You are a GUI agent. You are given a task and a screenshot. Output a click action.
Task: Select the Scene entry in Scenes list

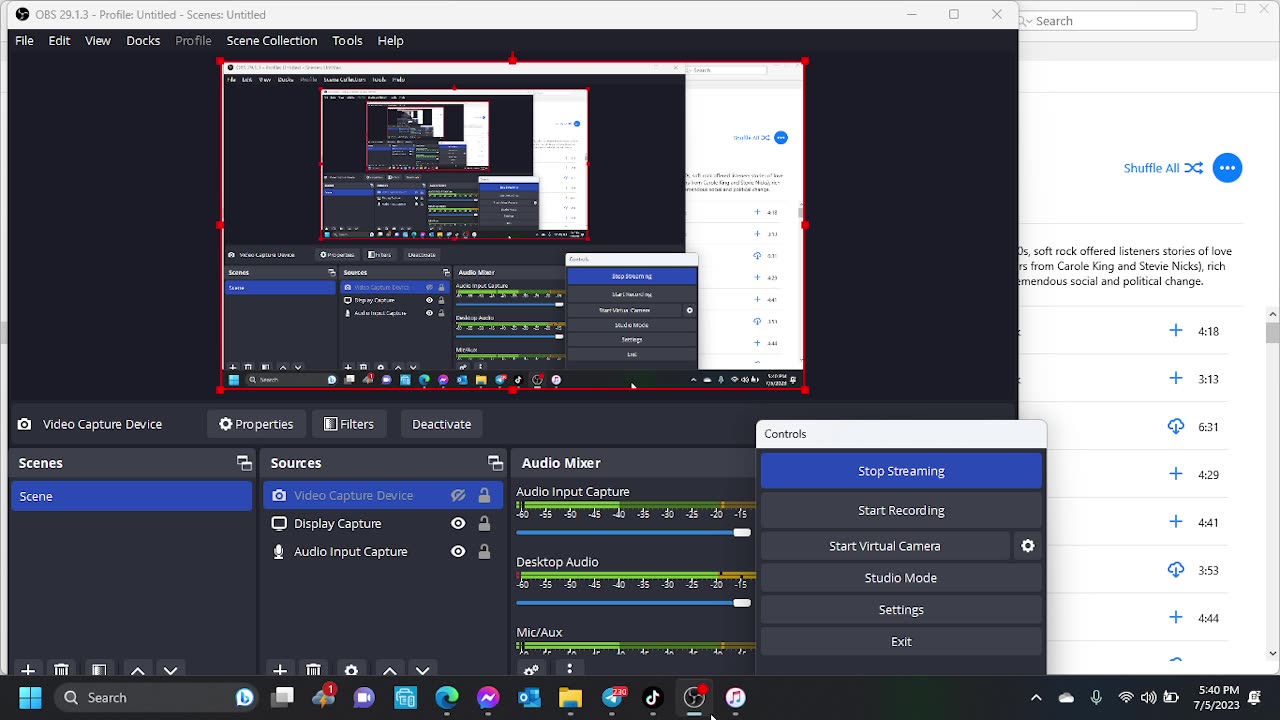point(132,496)
